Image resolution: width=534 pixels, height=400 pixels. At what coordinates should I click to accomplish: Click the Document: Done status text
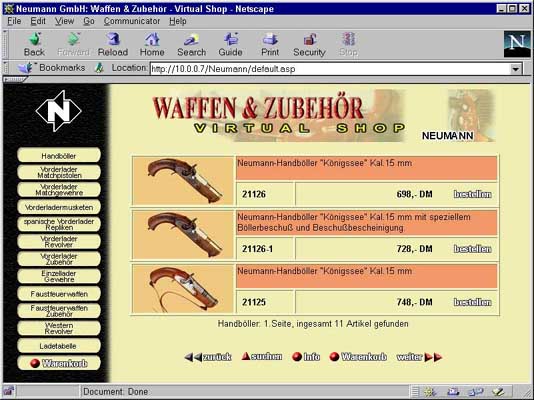pos(115,392)
